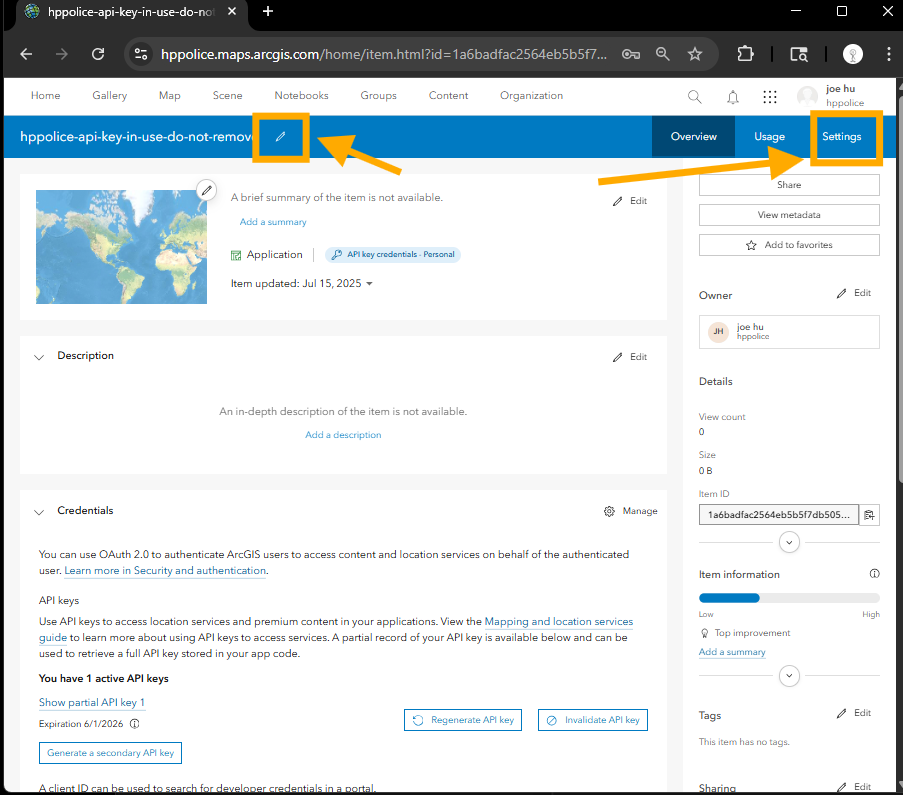This screenshot has width=903, height=795.
Task: Edit the Owner
Action: pyautogui.click(x=853, y=293)
